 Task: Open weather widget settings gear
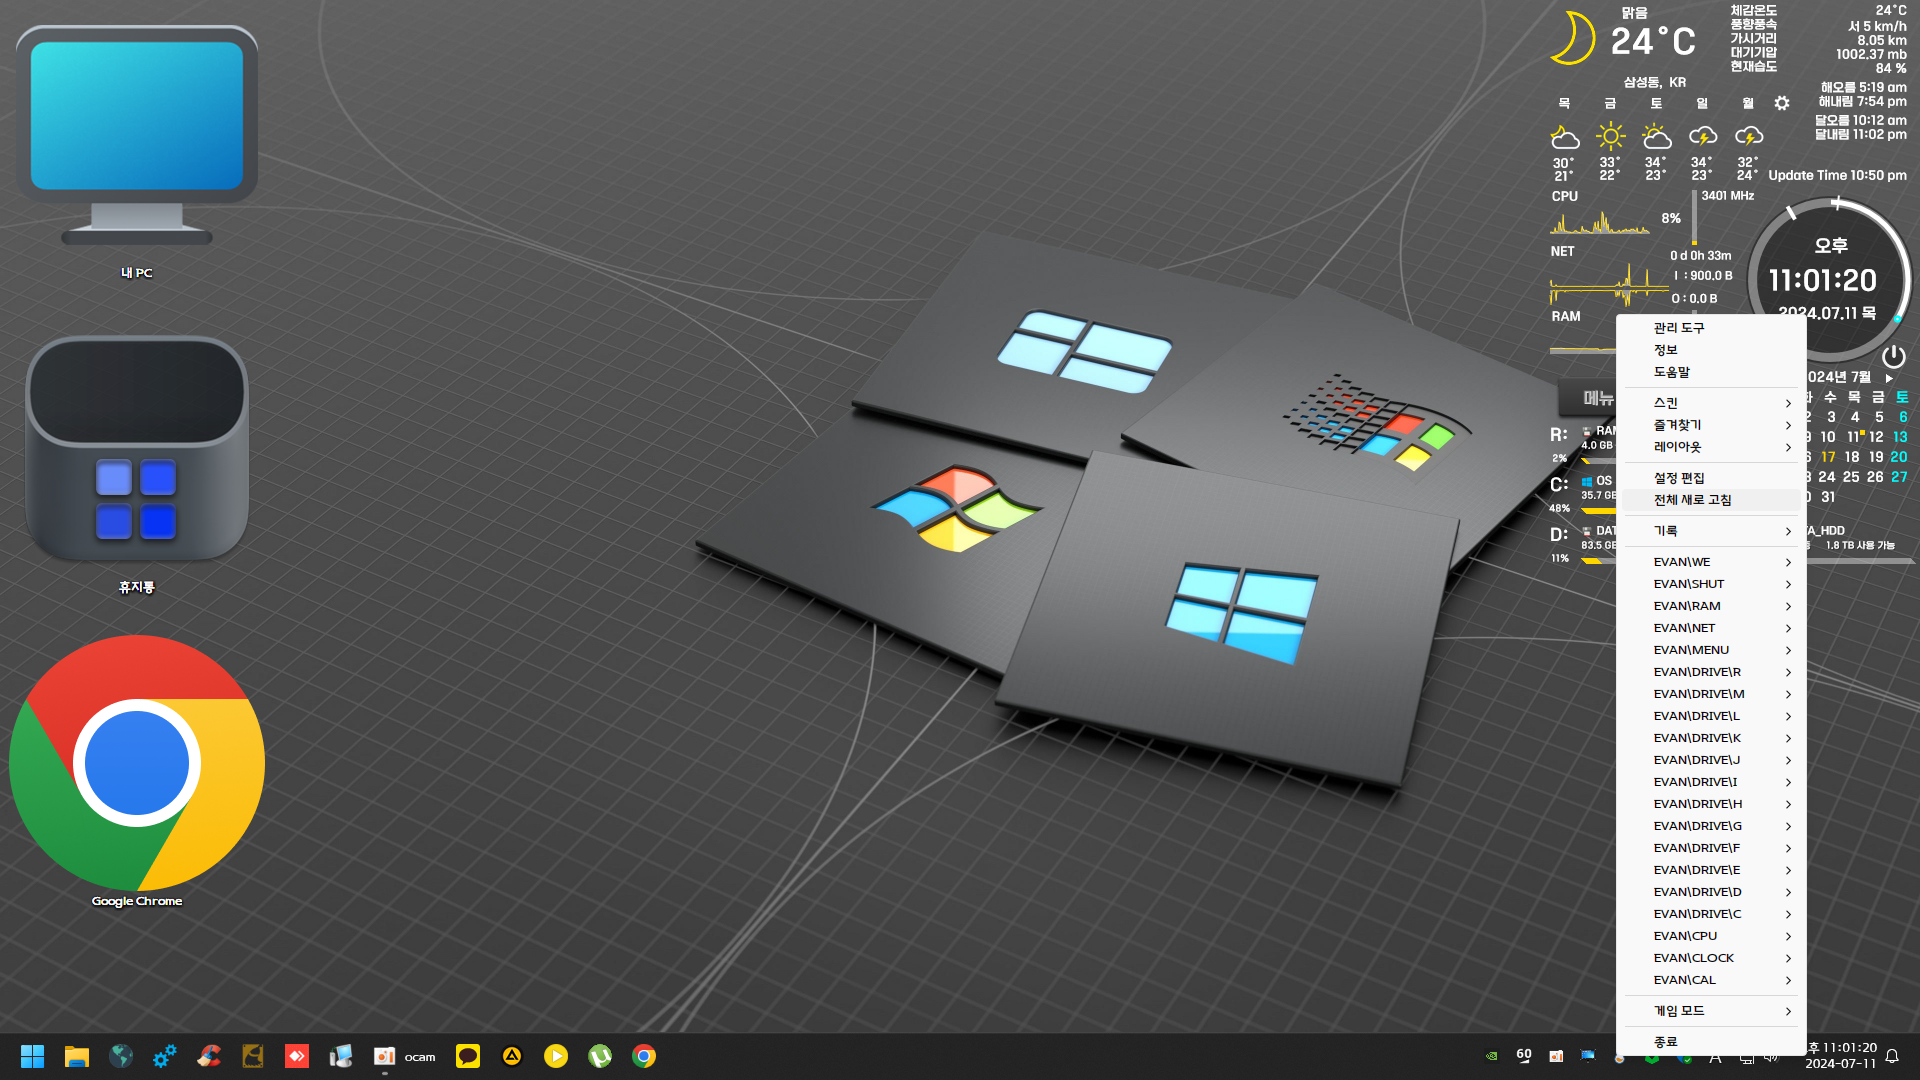(x=1782, y=103)
